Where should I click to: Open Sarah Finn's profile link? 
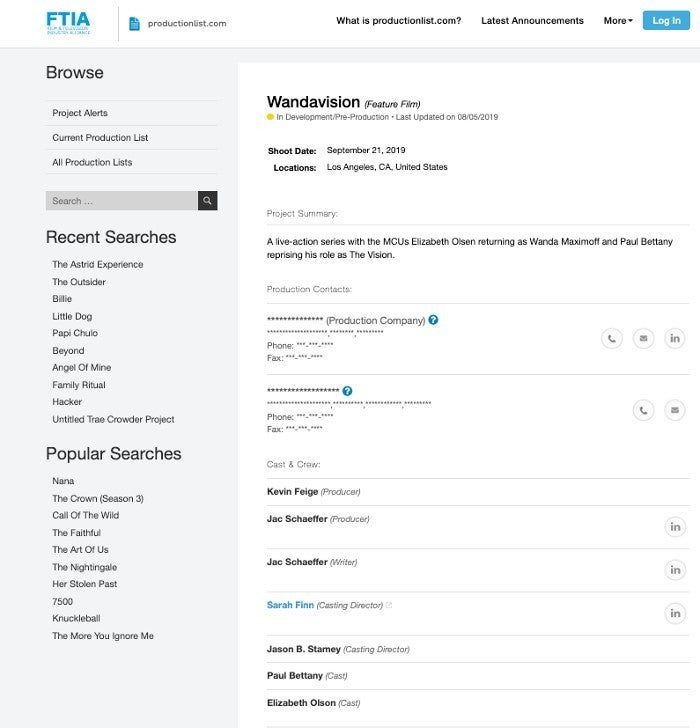[x=290, y=605]
